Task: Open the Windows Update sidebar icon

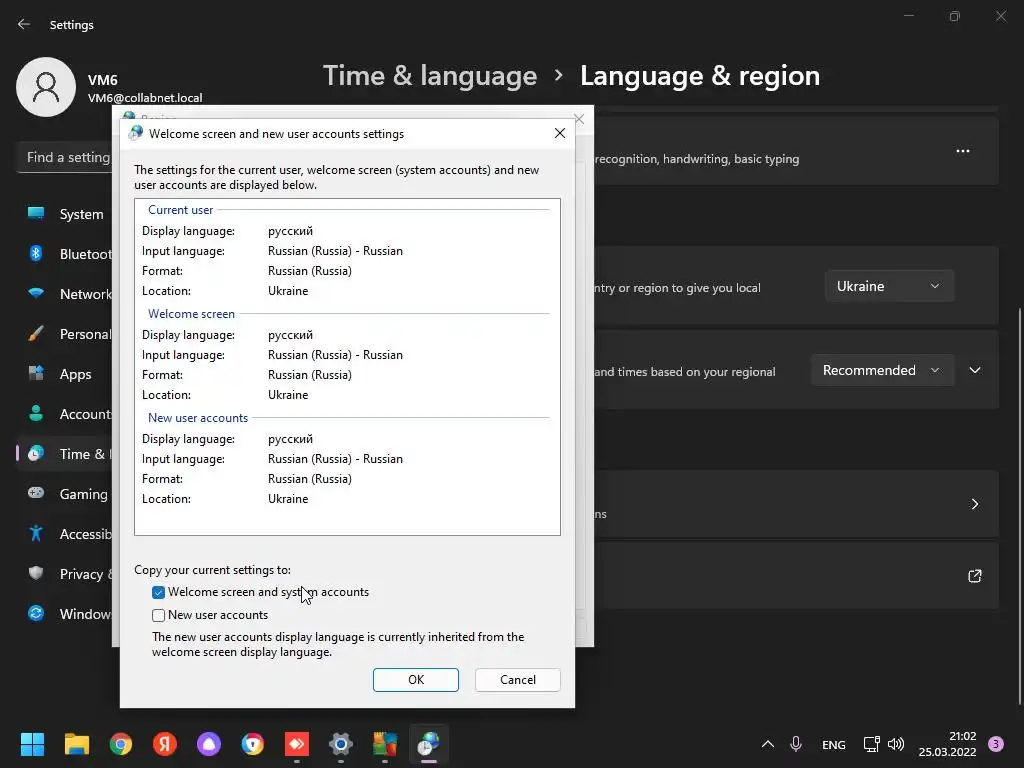Action: (36, 613)
